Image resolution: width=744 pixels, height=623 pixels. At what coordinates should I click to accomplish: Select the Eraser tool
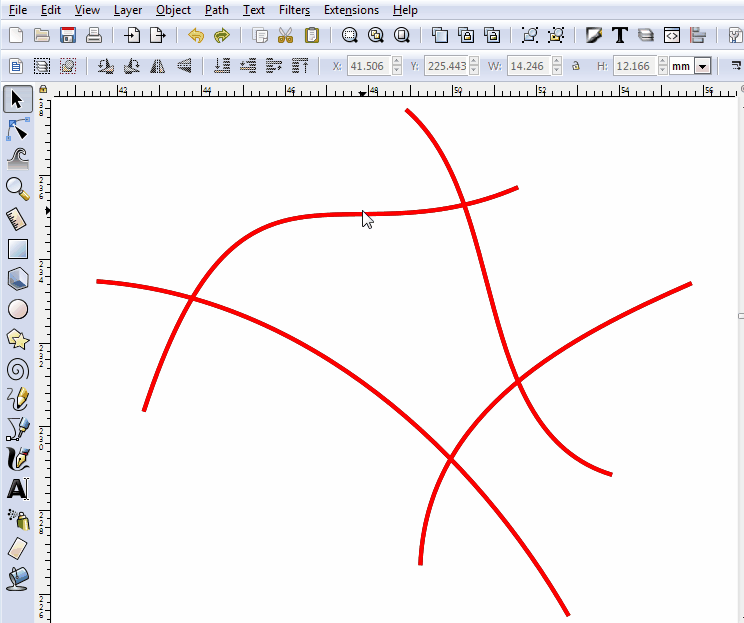tap(18, 549)
